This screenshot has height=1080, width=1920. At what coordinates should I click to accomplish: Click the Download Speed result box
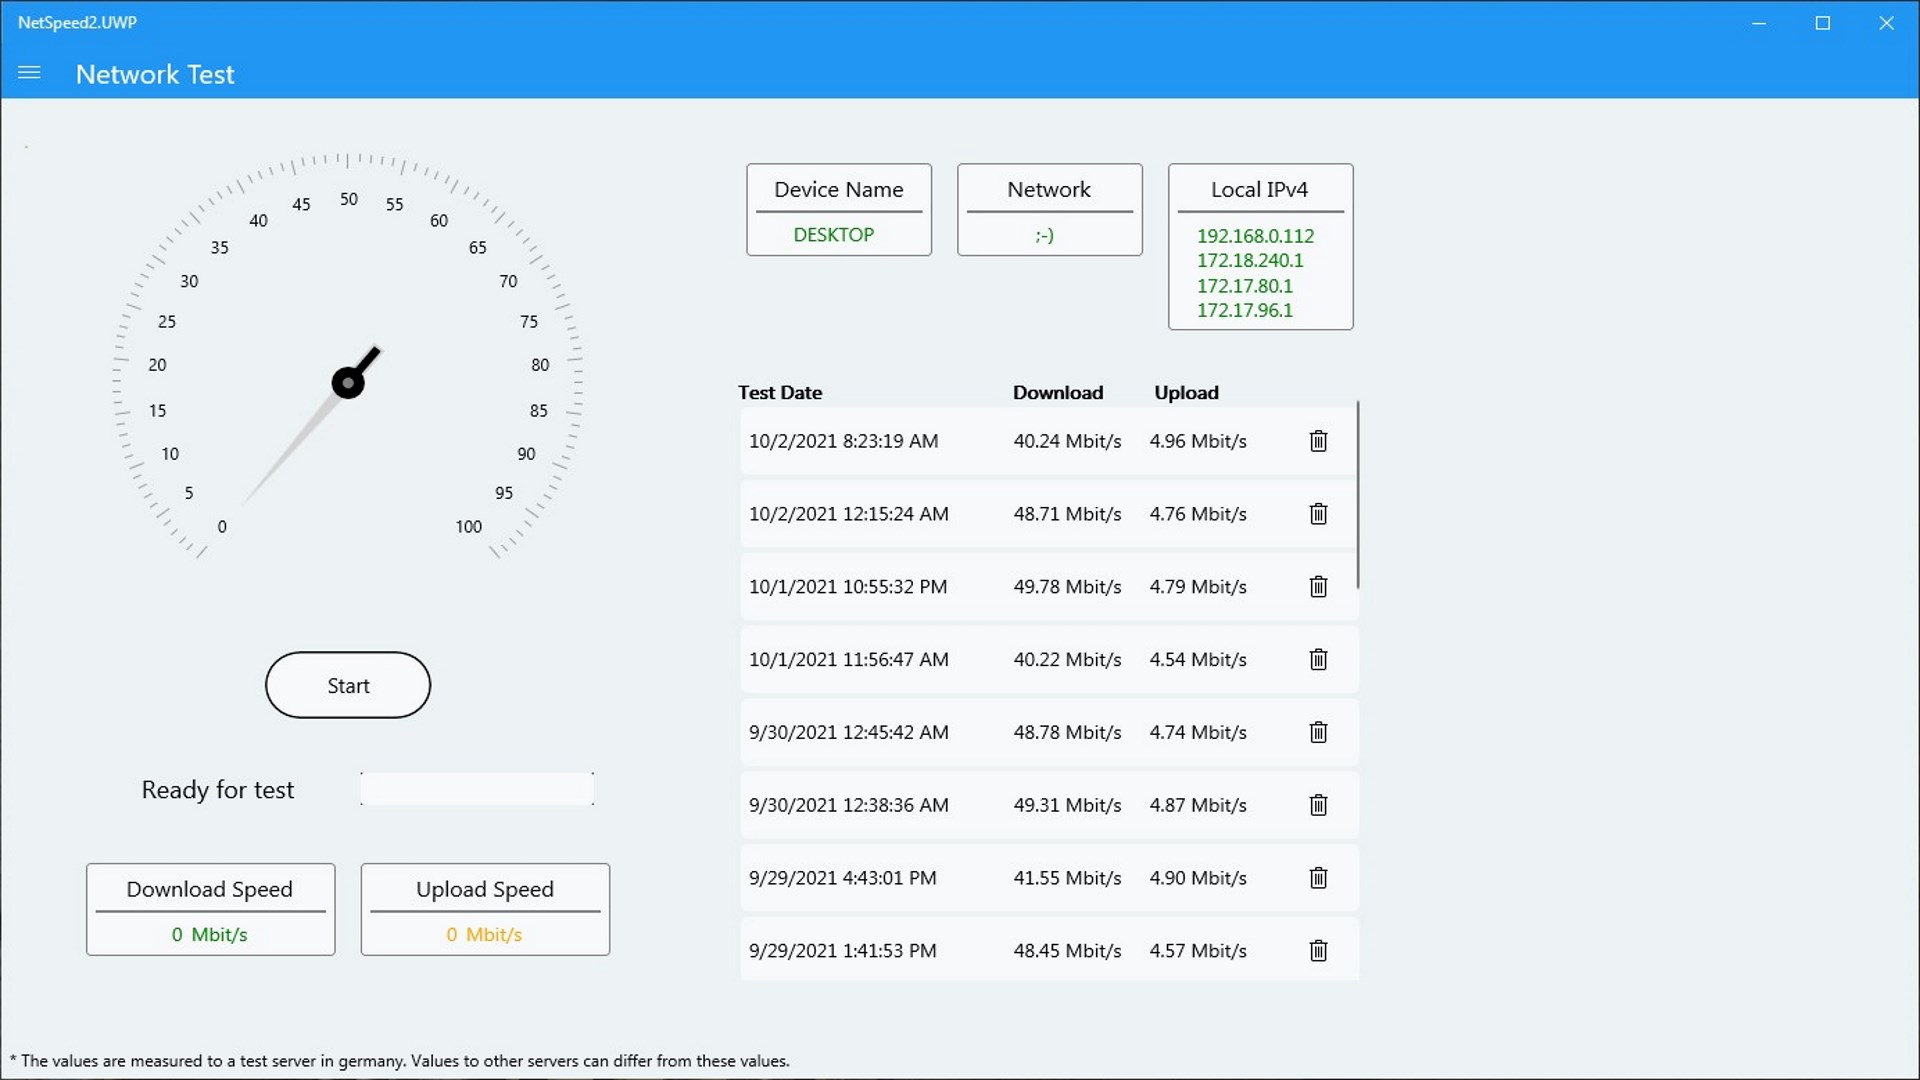tap(210, 909)
